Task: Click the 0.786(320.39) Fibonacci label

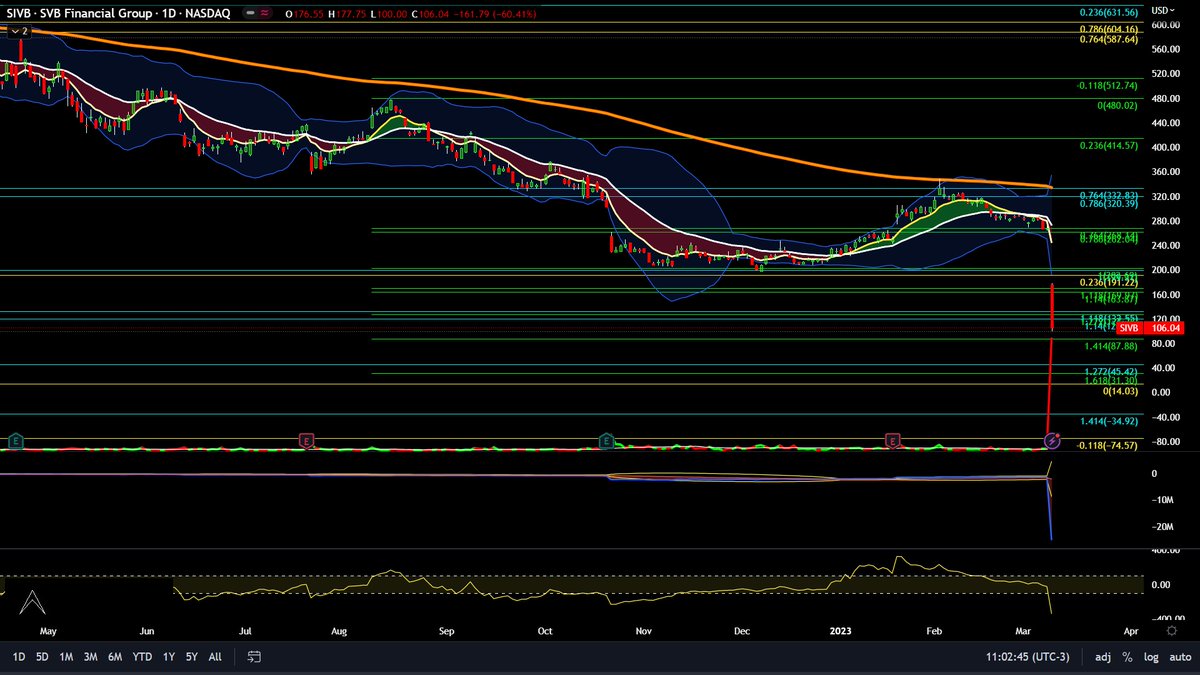Action: pyautogui.click(x=1108, y=203)
